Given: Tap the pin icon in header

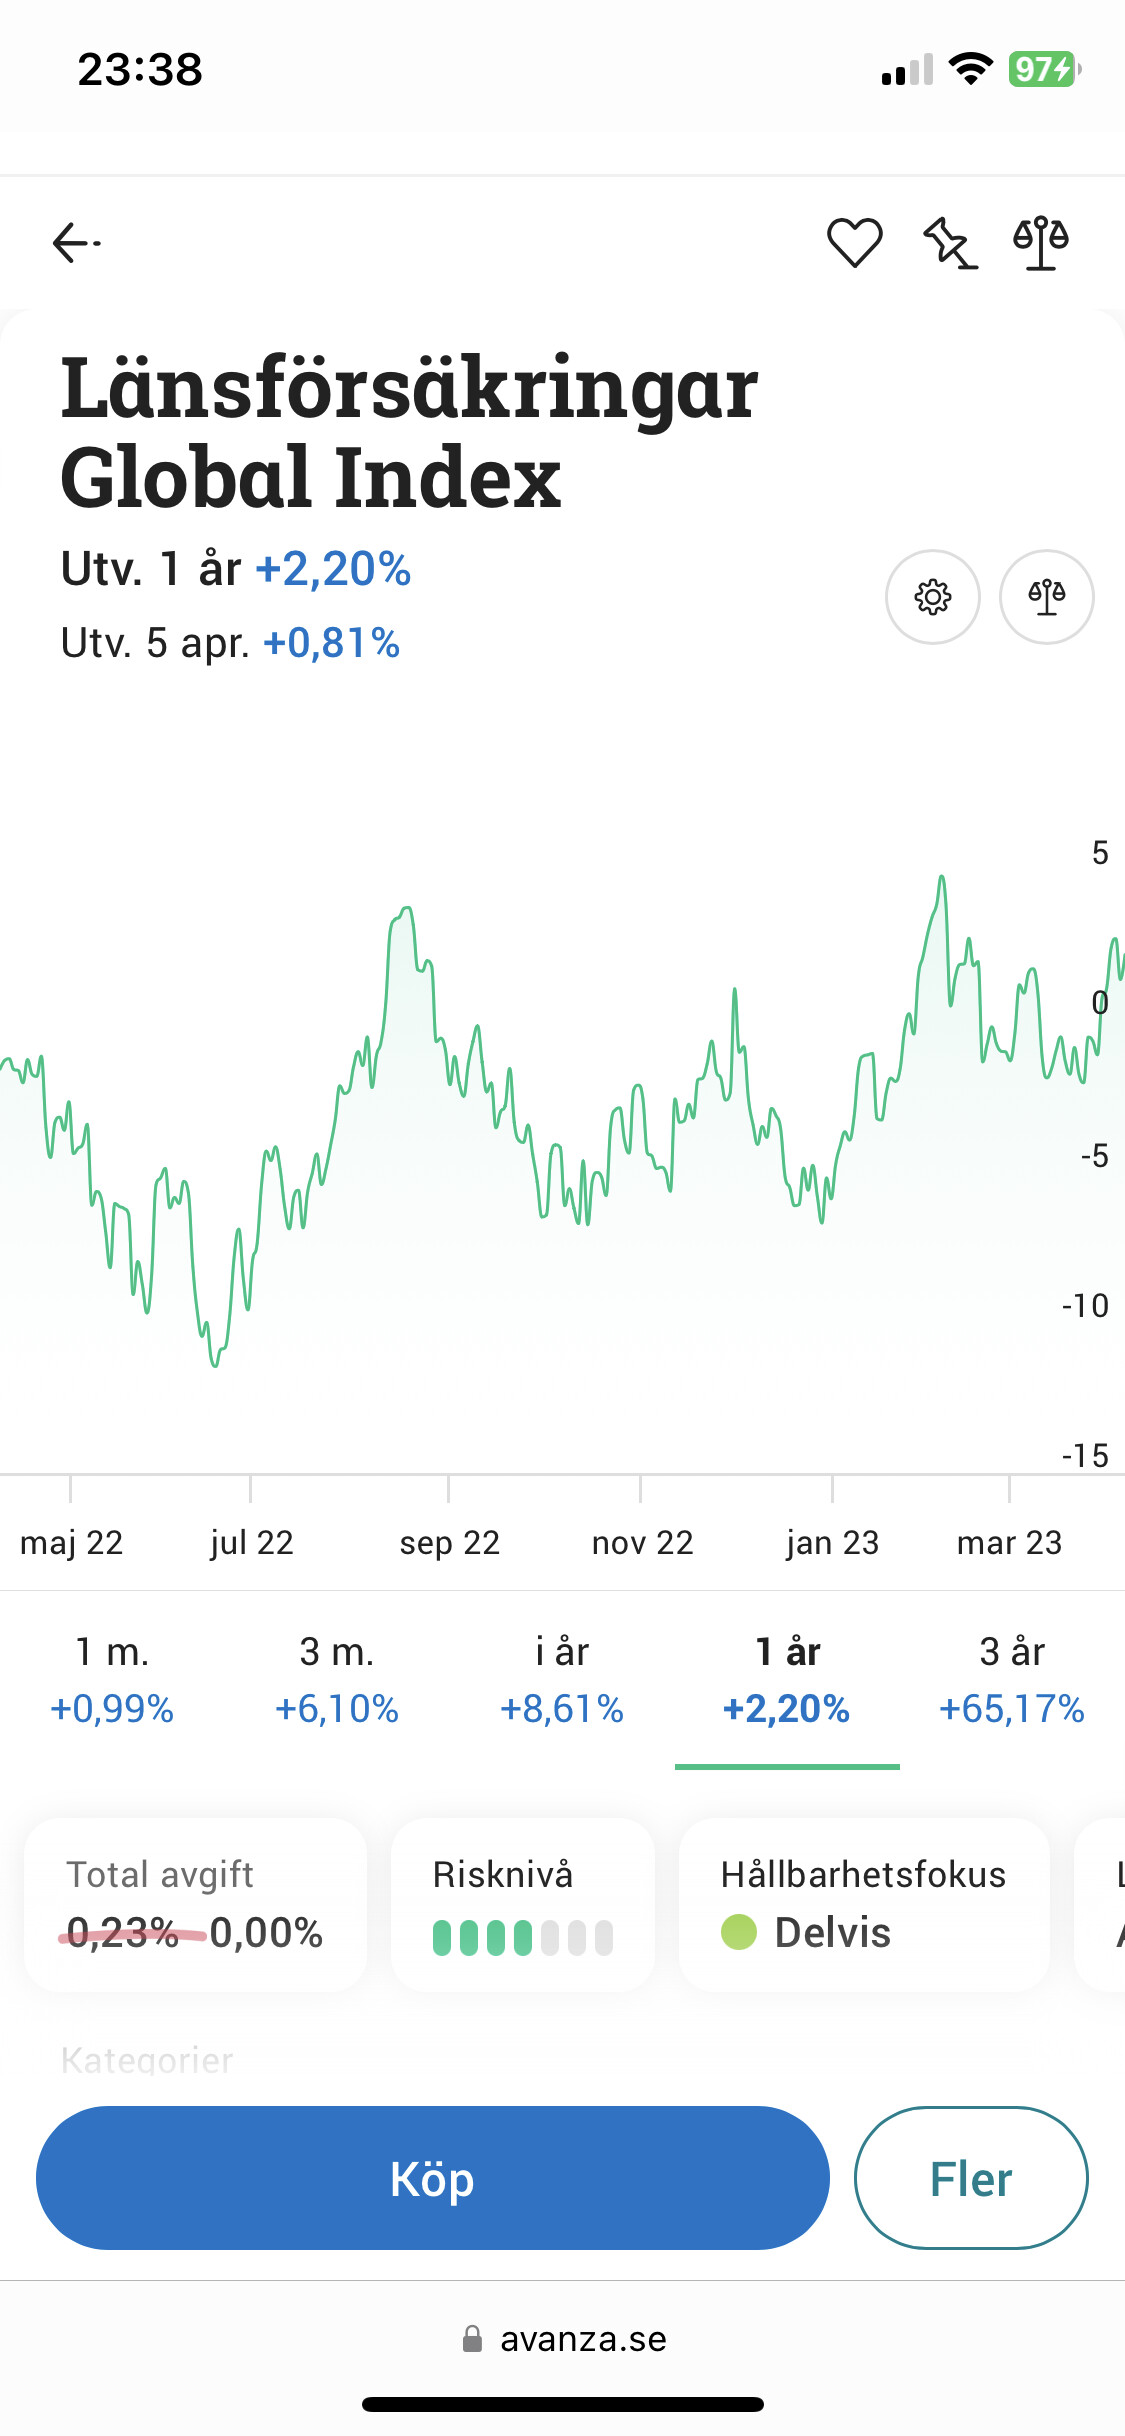Looking at the screenshot, I should coord(948,243).
